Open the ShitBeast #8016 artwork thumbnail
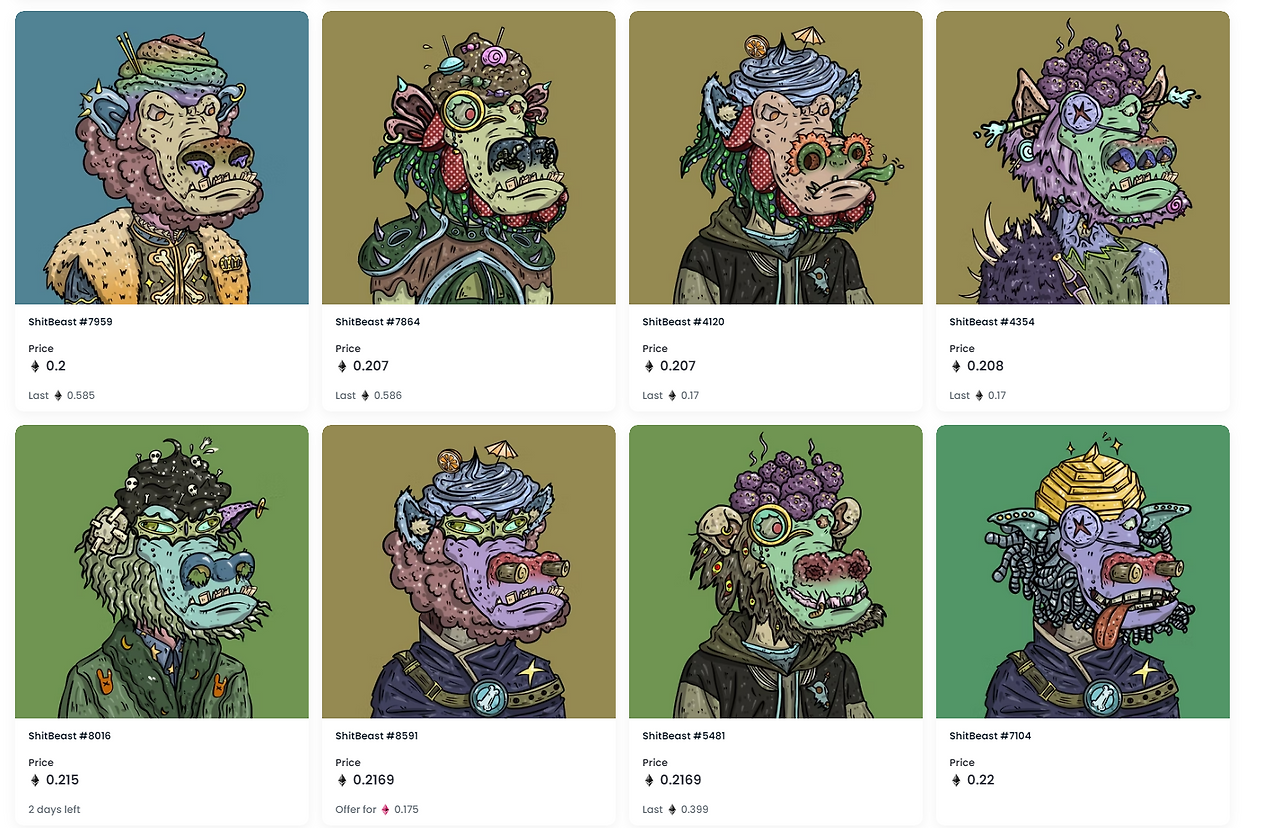 click(x=162, y=571)
